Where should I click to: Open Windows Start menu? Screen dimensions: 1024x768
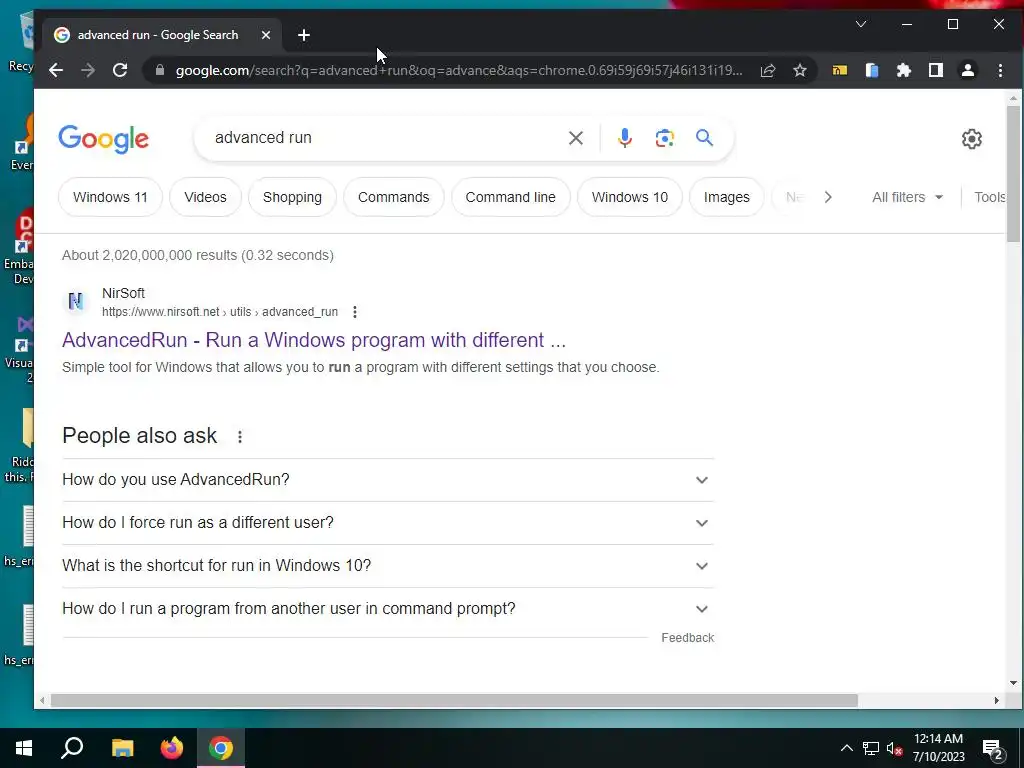pyautogui.click(x=24, y=748)
